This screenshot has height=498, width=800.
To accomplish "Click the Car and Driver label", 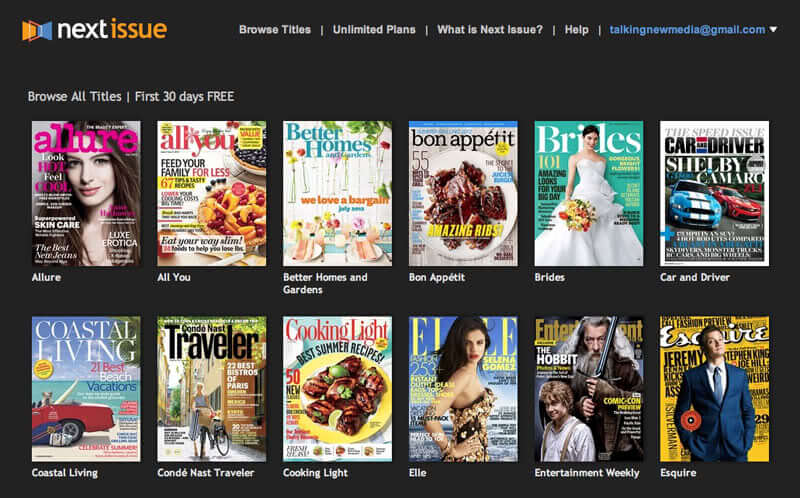I will pos(695,277).
